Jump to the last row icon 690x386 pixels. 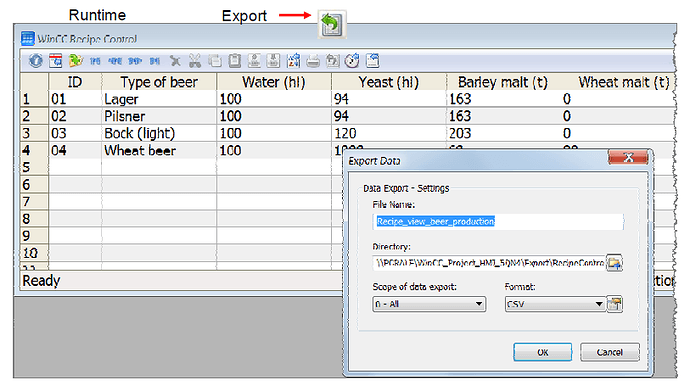(154, 61)
